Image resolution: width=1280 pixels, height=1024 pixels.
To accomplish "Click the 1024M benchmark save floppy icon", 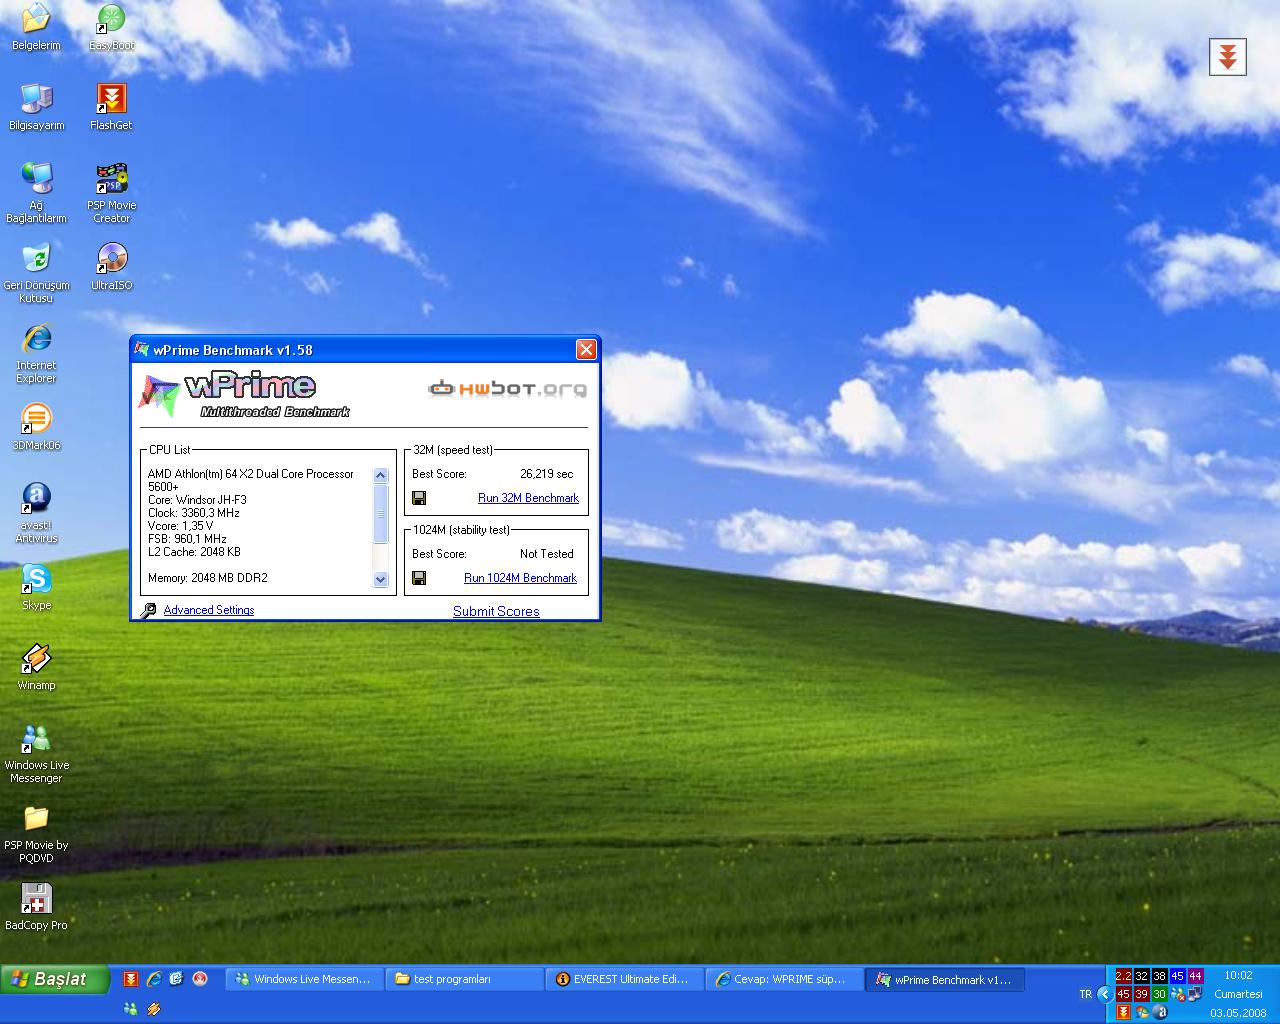I will pyautogui.click(x=419, y=578).
